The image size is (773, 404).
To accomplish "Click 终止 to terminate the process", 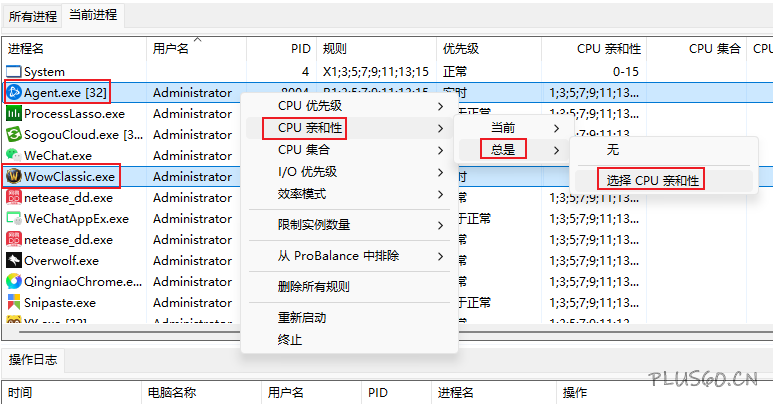I will click(x=290, y=340).
